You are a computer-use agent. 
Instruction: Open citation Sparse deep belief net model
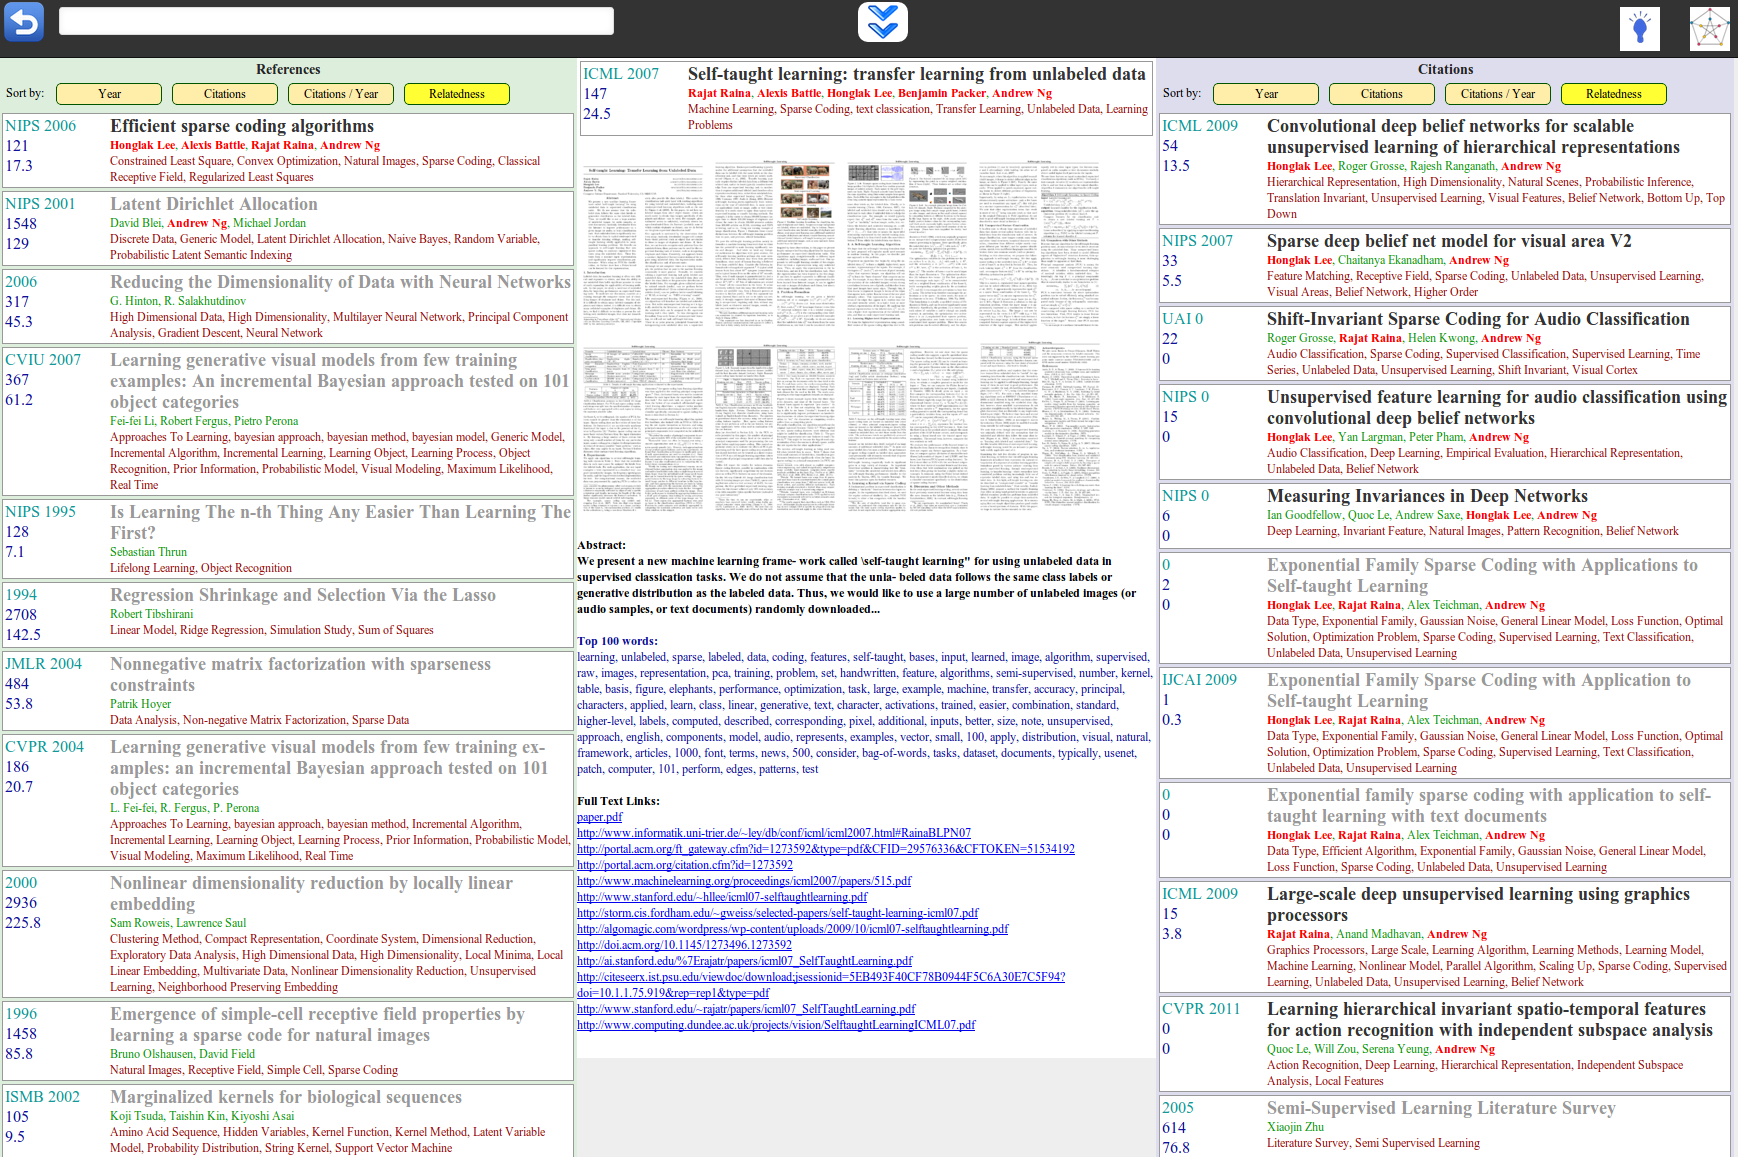tap(1449, 241)
